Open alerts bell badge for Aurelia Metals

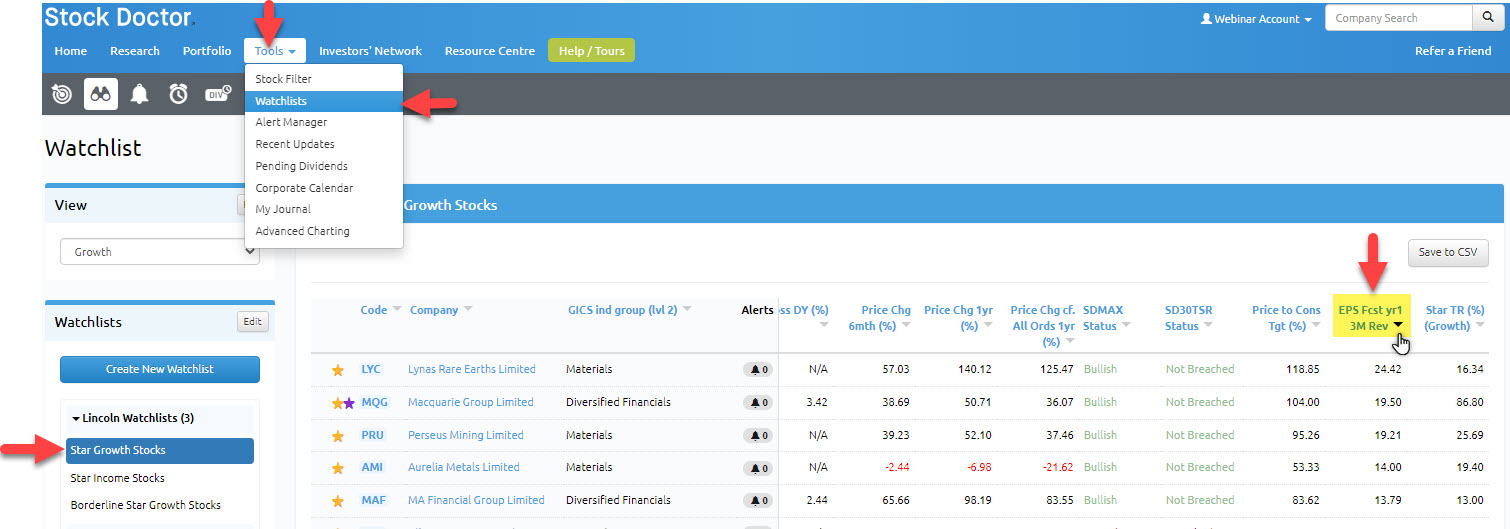[757, 468]
